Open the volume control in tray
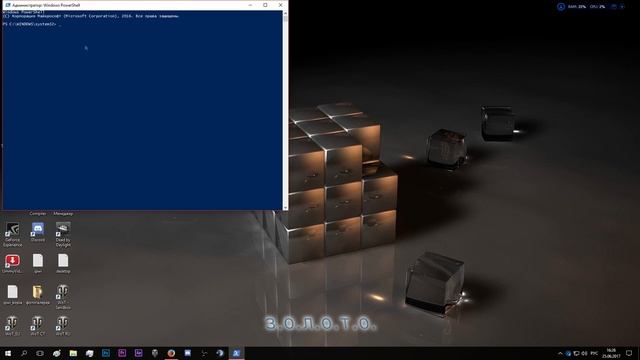This screenshot has width=640, height=360. pos(584,353)
